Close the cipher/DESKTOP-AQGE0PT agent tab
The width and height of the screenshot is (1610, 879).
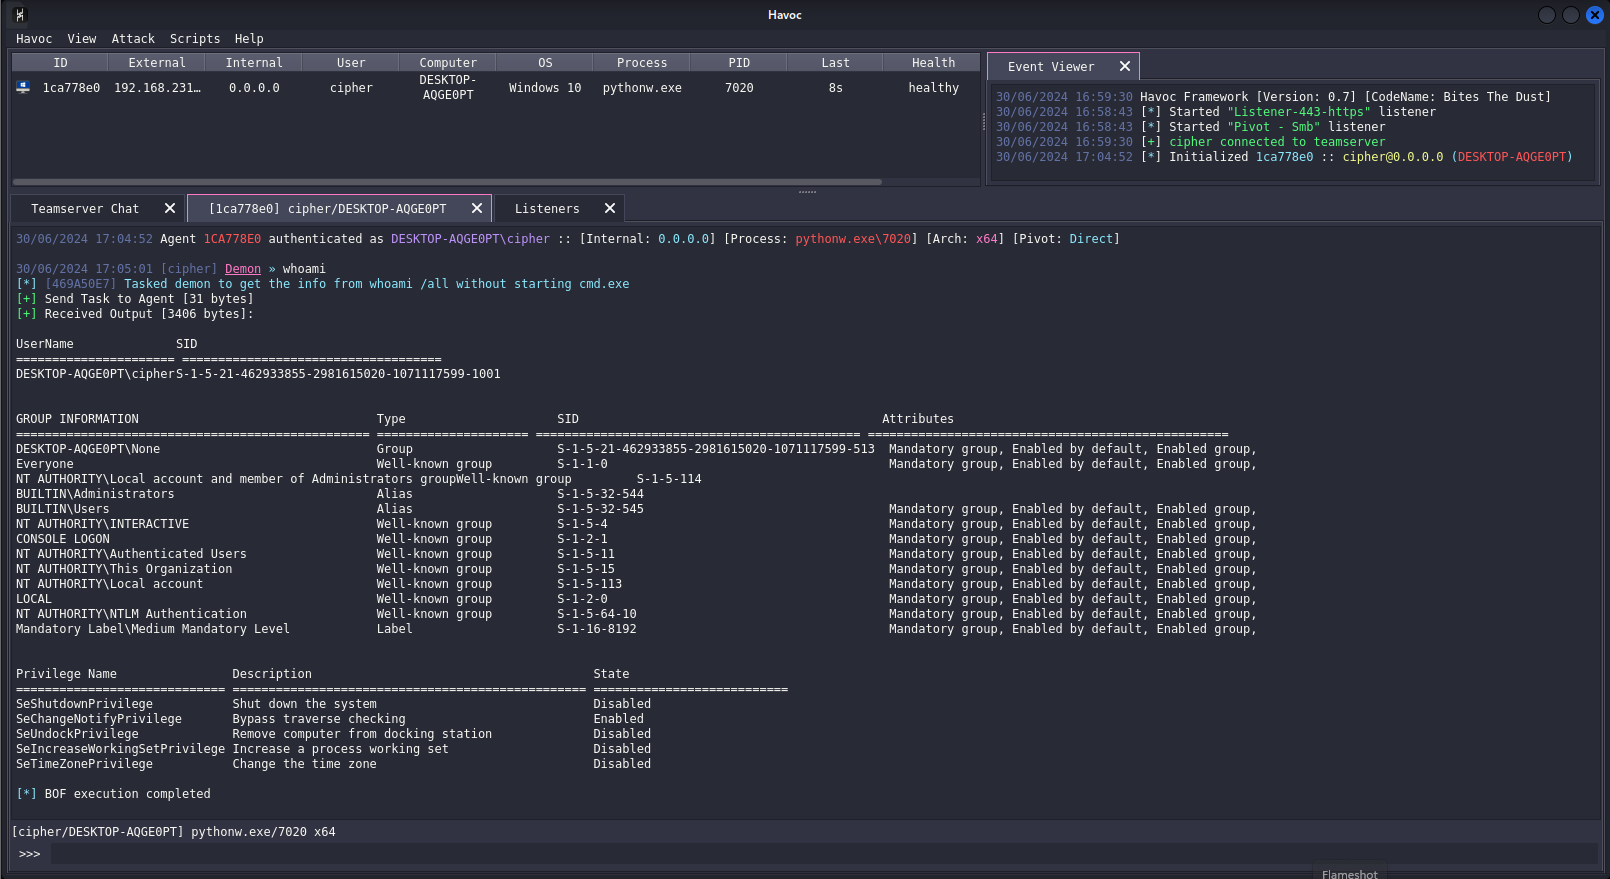[x=477, y=208]
